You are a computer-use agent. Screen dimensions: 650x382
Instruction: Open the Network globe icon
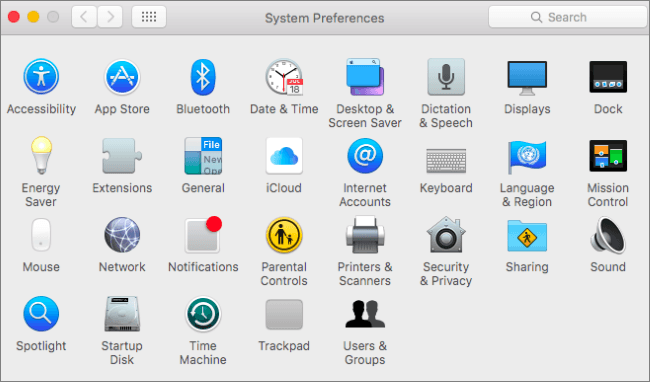(122, 235)
